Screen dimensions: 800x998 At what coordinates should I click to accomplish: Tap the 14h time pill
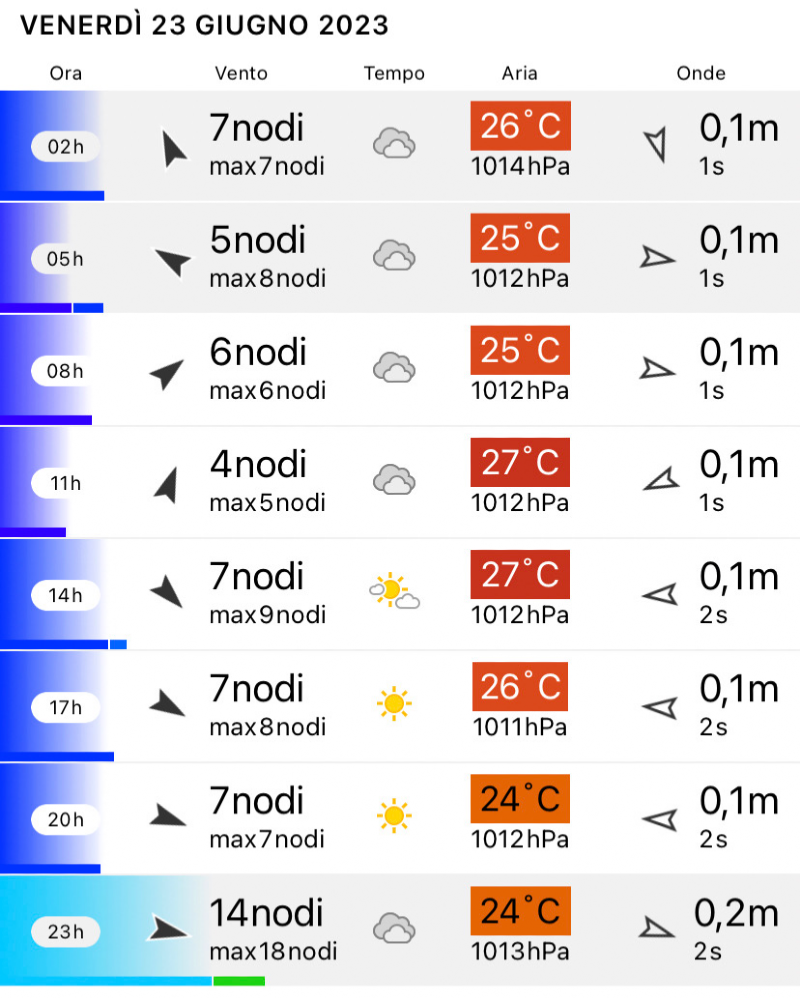[66, 596]
